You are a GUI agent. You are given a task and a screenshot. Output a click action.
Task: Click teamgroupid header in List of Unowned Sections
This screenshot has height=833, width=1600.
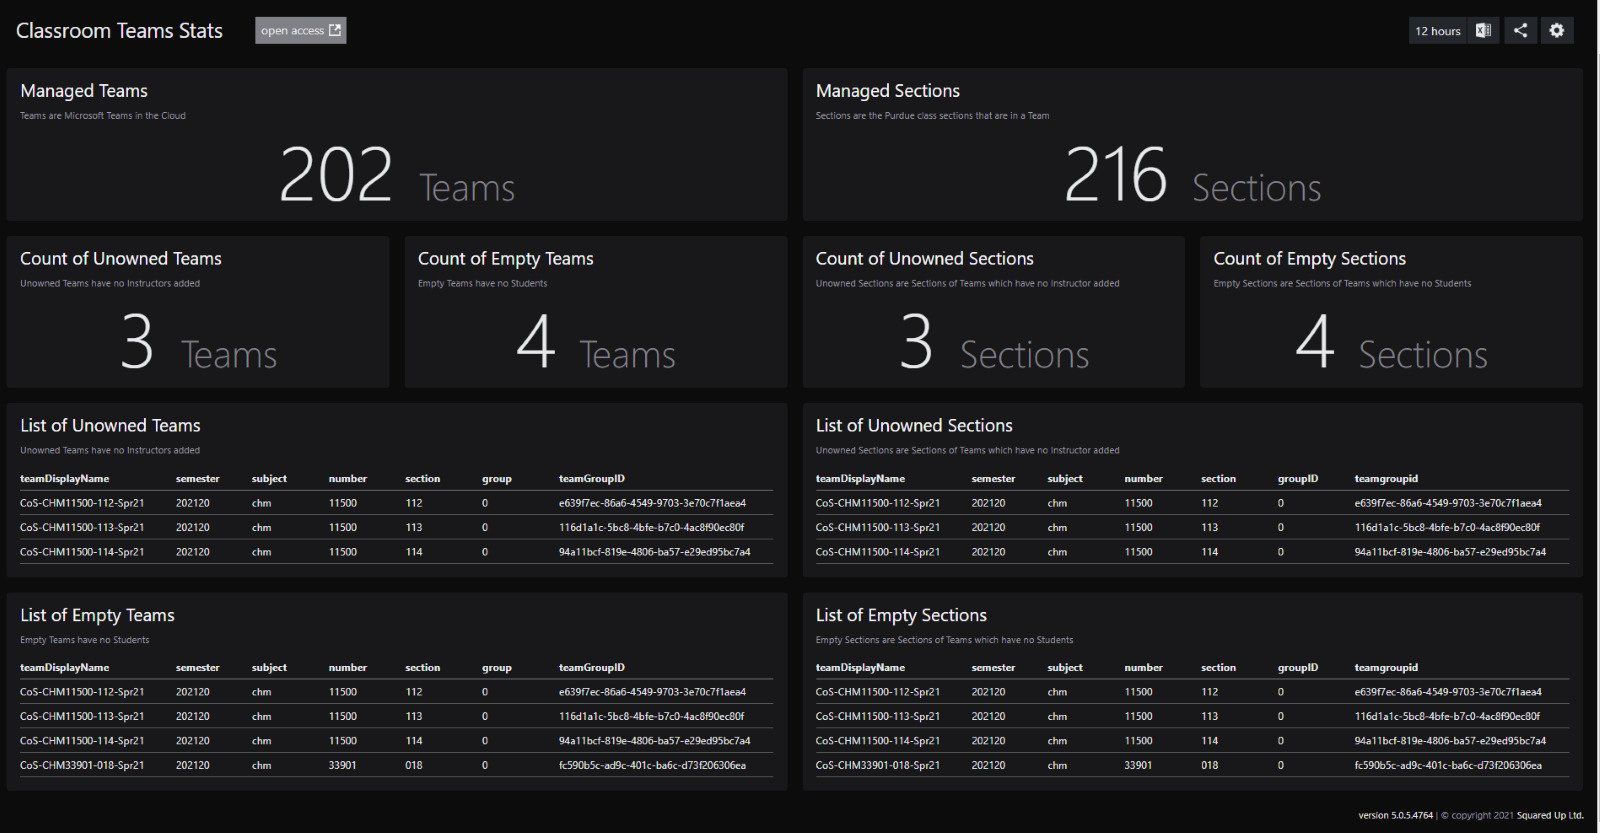pos(1386,479)
